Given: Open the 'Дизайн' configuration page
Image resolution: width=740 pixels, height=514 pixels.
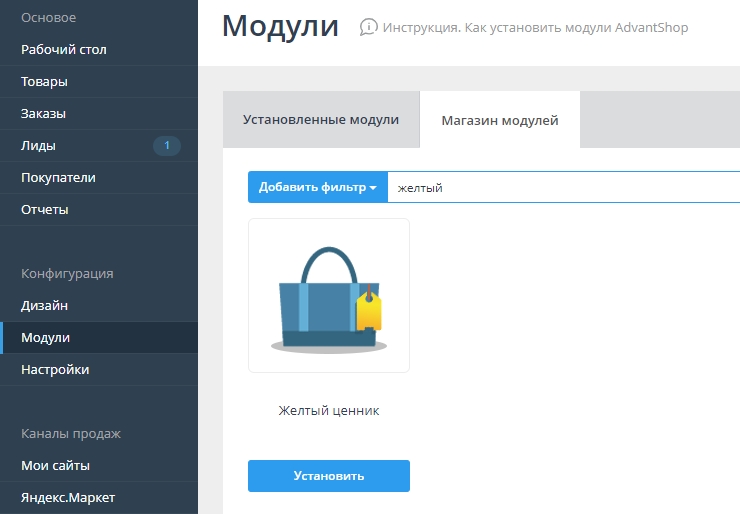Looking at the screenshot, I should tap(44, 306).
